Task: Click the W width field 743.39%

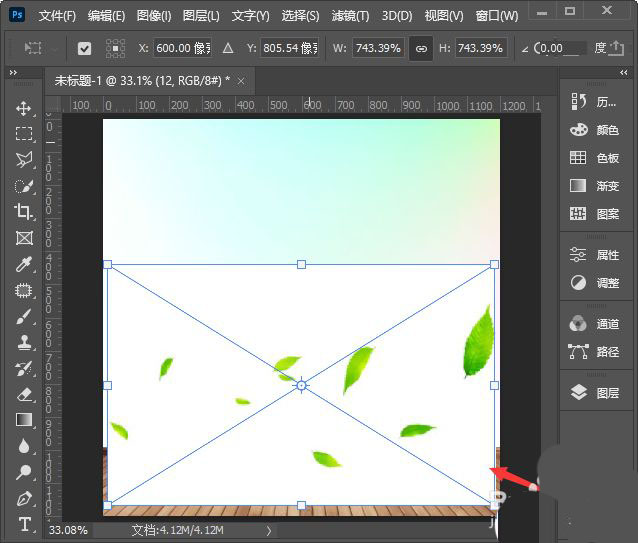Action: 378,48
